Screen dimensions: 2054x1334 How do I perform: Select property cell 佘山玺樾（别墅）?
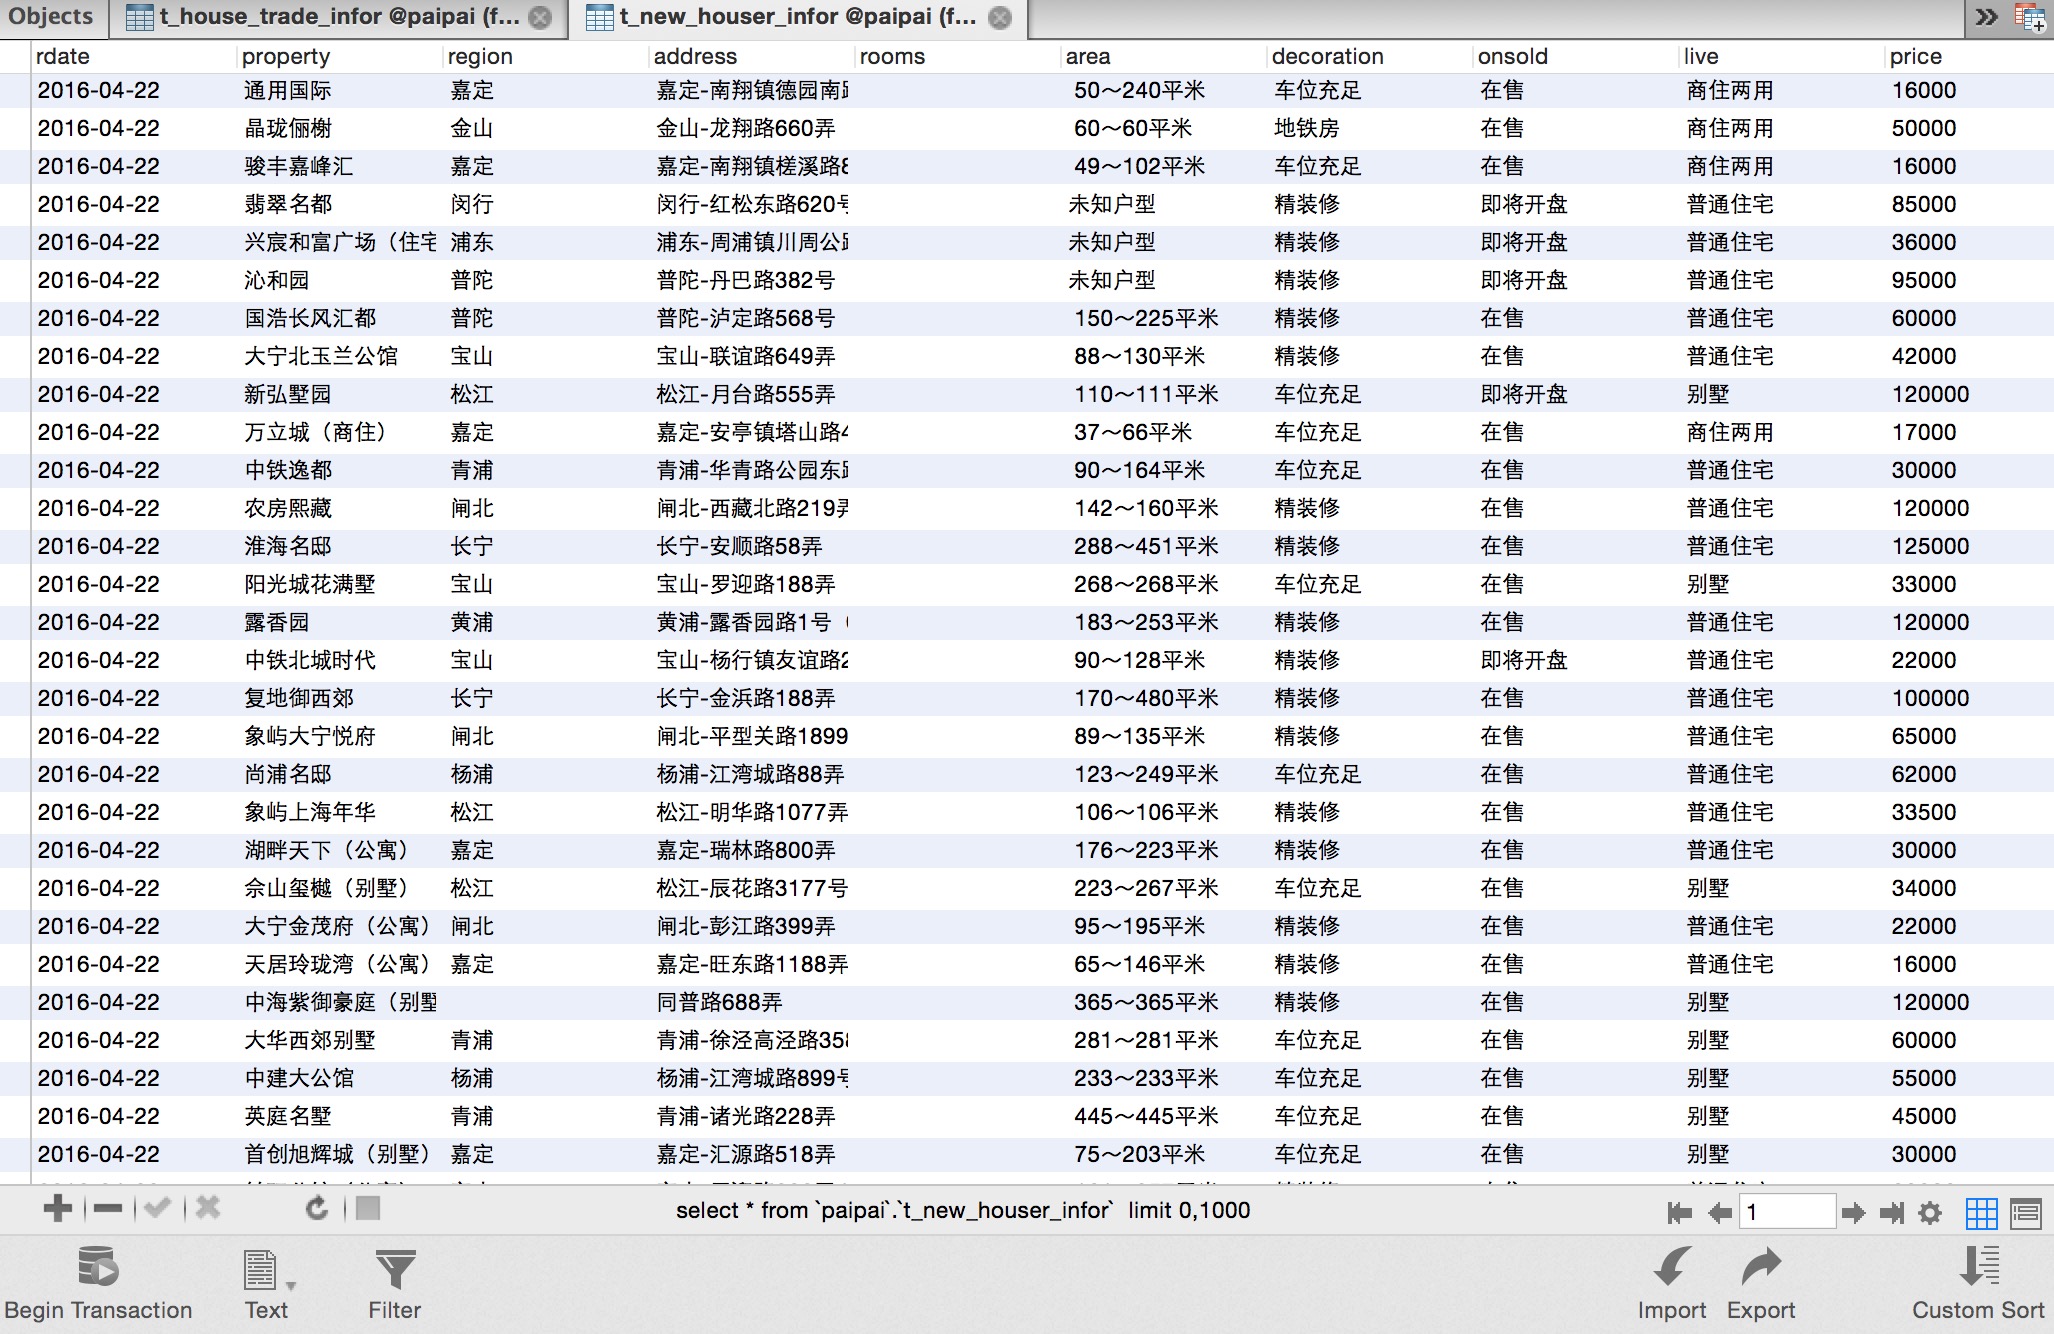pos(327,888)
